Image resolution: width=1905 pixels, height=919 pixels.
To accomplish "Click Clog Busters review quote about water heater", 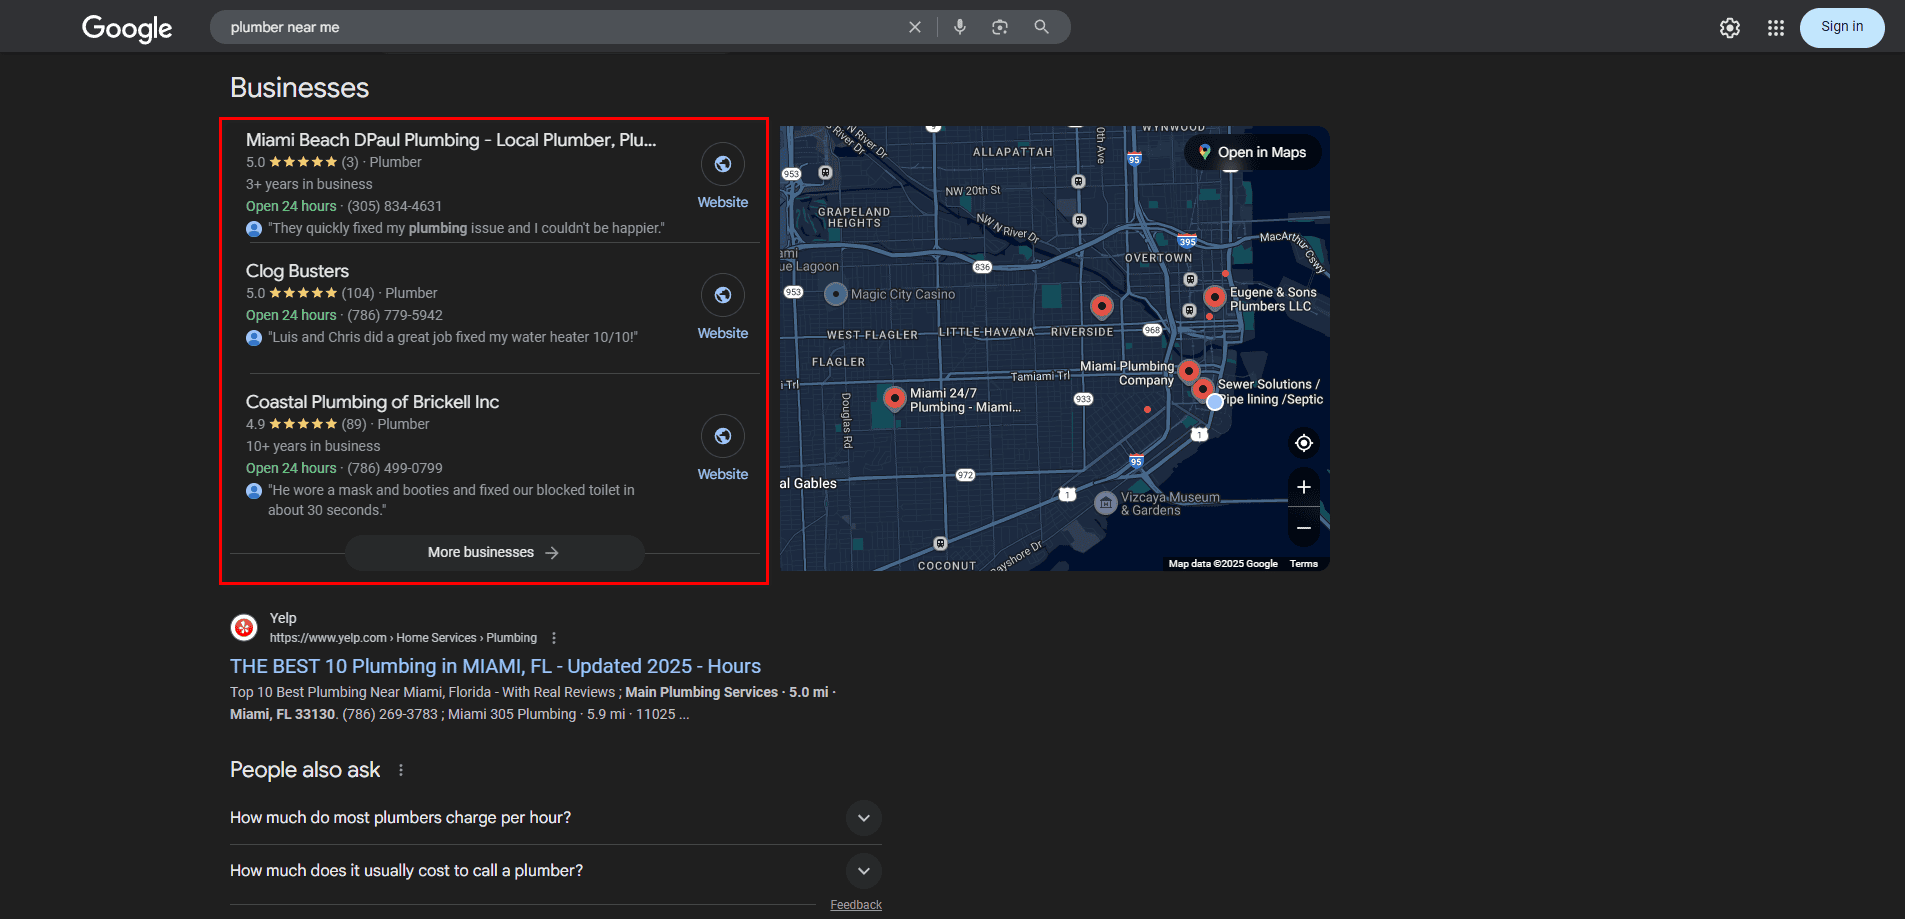I will pyautogui.click(x=453, y=337).
